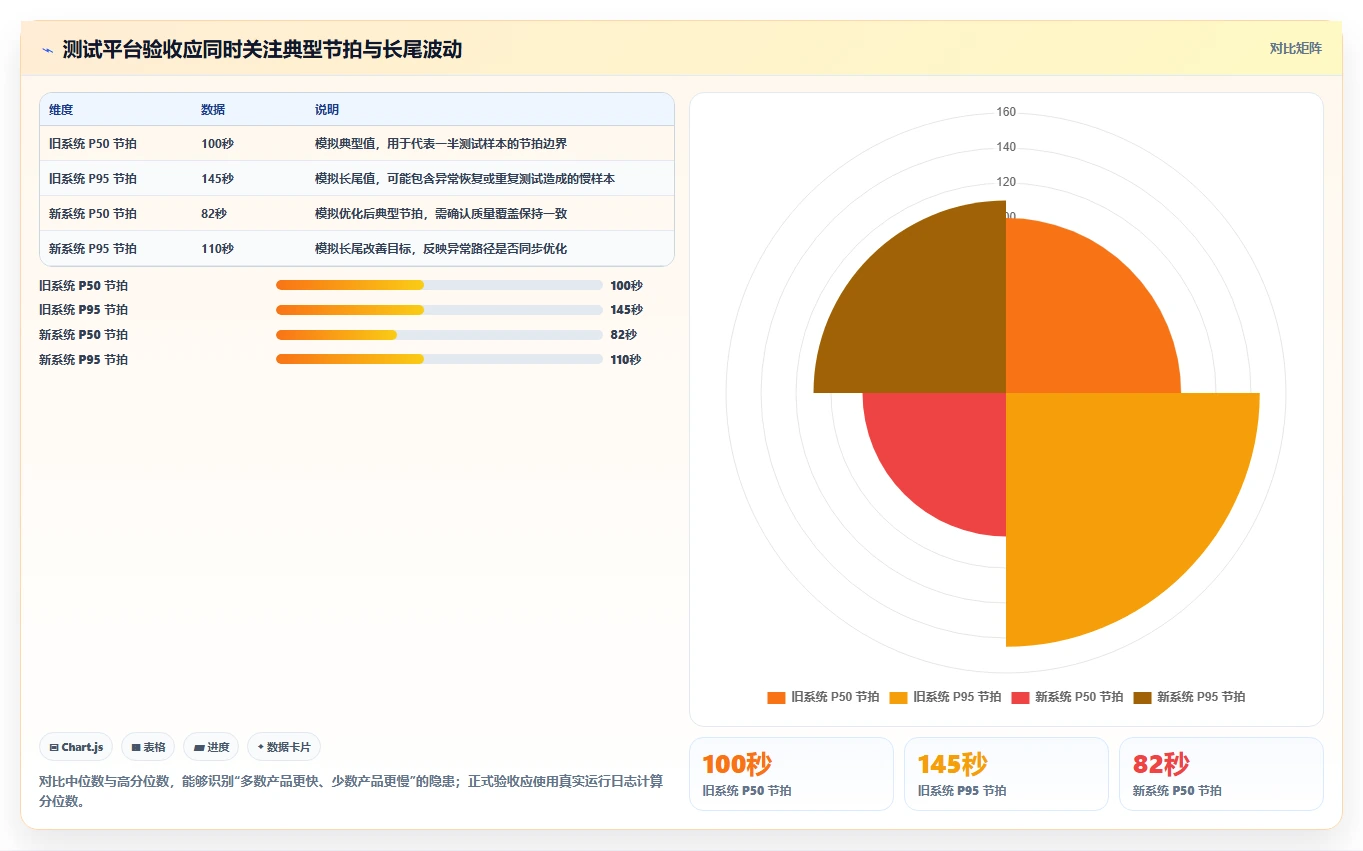The width and height of the screenshot is (1363, 851).
Task: Click the 说明 column header
Action: (x=327, y=110)
